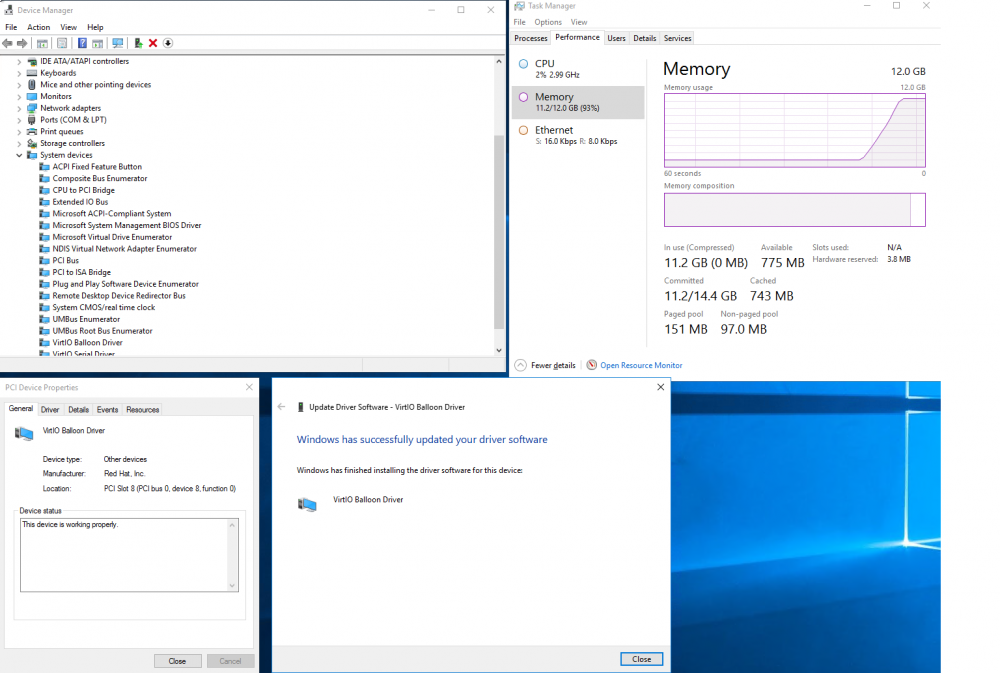Expand the Ports (COM & LPT) node arrow
Screen dimensions: 1000x673
coord(19,120)
